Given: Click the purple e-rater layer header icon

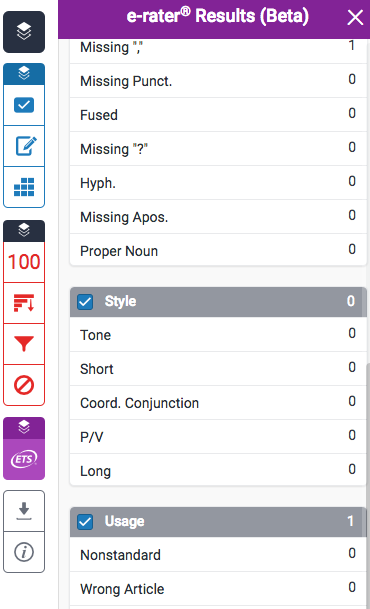Looking at the screenshot, I should click(24, 428).
